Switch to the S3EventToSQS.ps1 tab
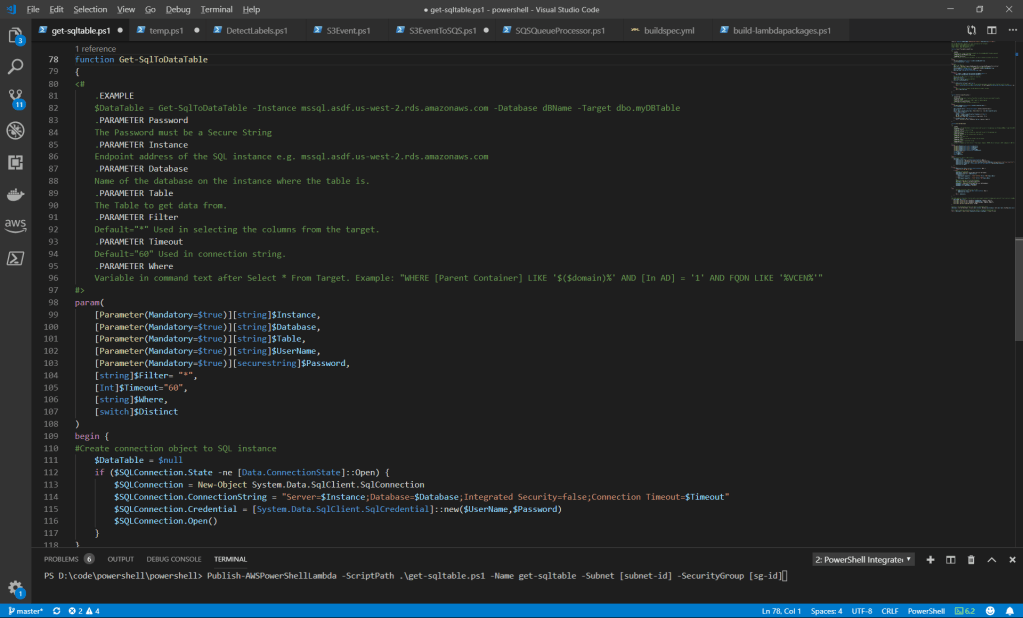The width and height of the screenshot is (1023, 618). coord(442,30)
